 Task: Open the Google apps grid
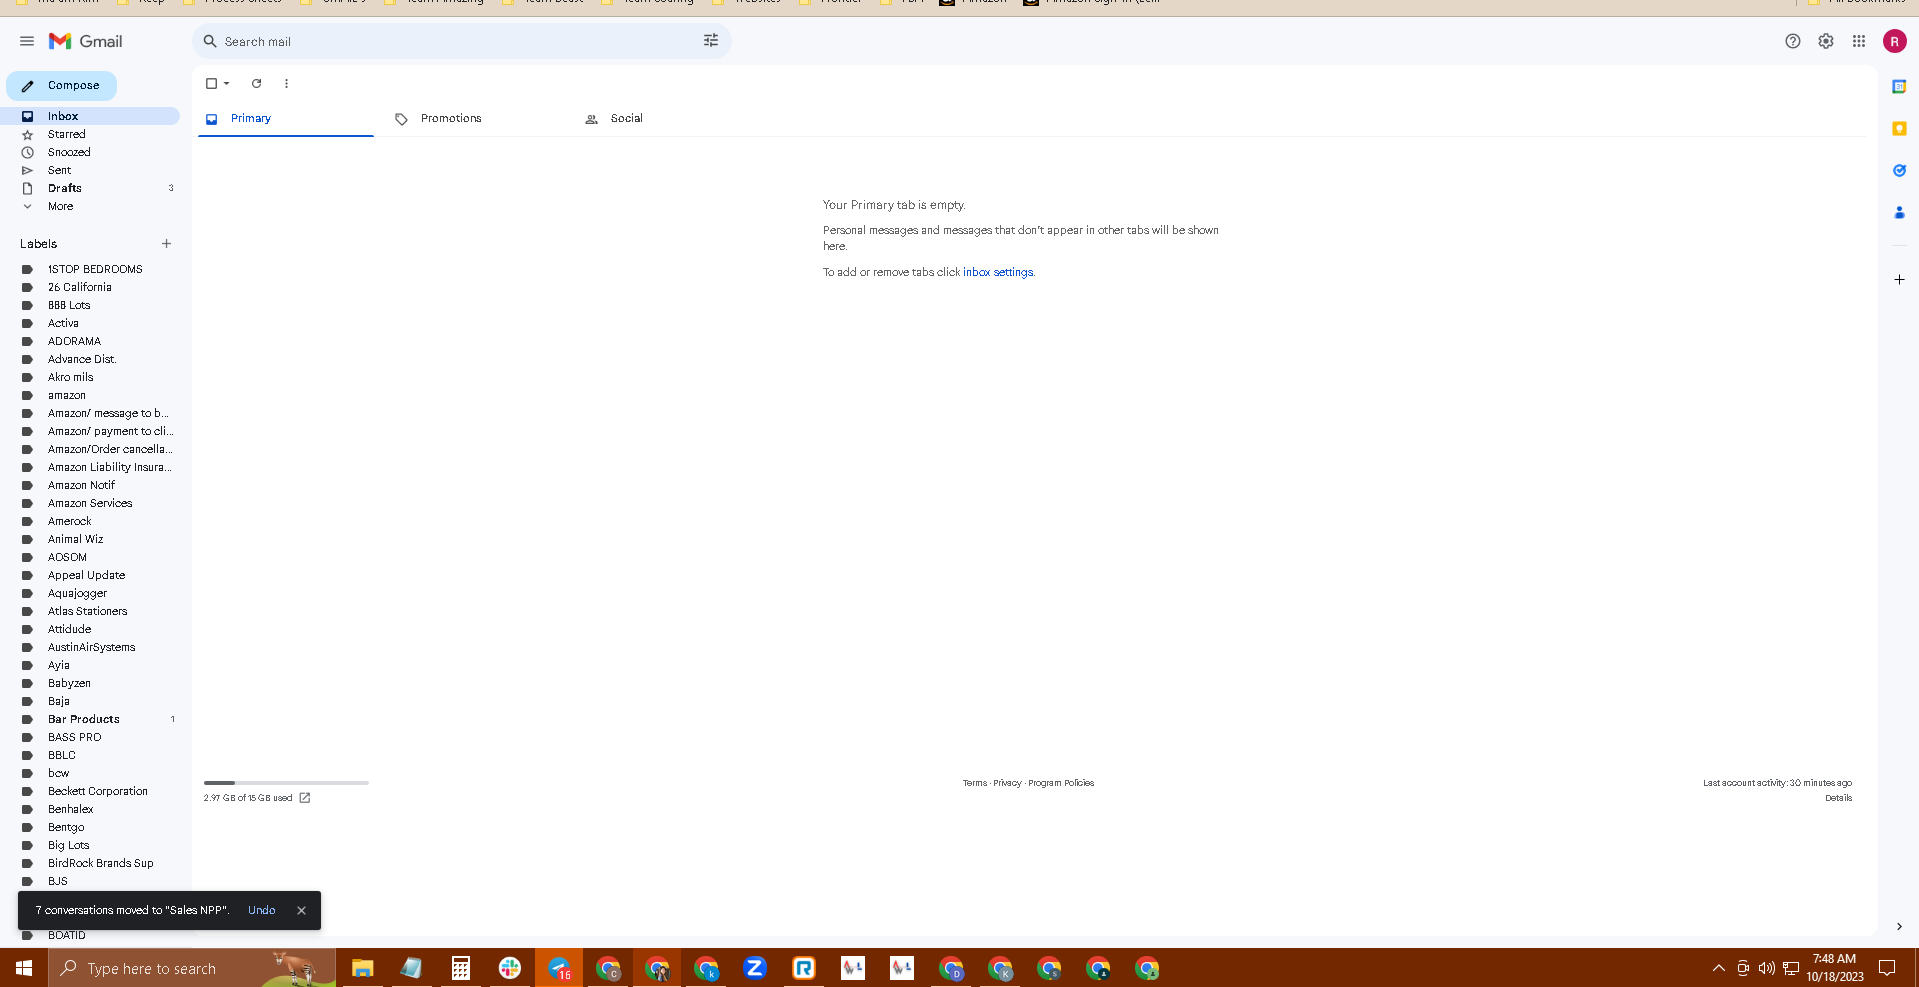pyautogui.click(x=1859, y=41)
